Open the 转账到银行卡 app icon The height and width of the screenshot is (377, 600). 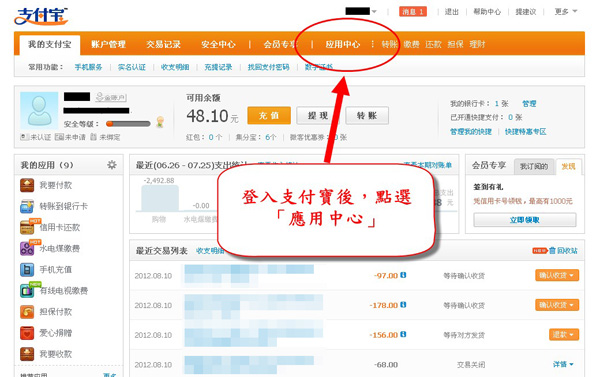27,206
